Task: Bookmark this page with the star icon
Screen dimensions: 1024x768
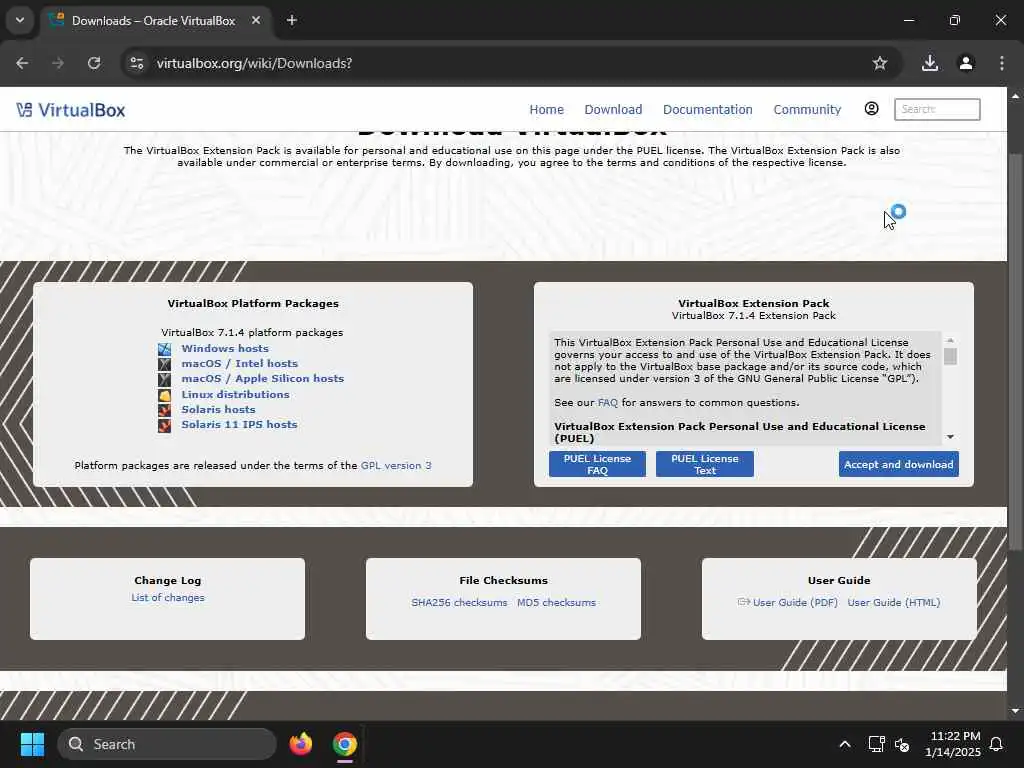Action: (x=880, y=63)
